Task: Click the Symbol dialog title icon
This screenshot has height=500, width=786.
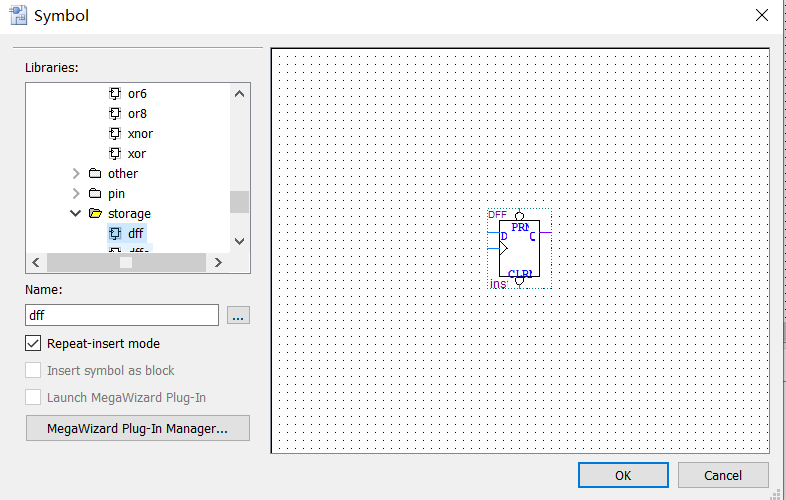Action: point(19,15)
